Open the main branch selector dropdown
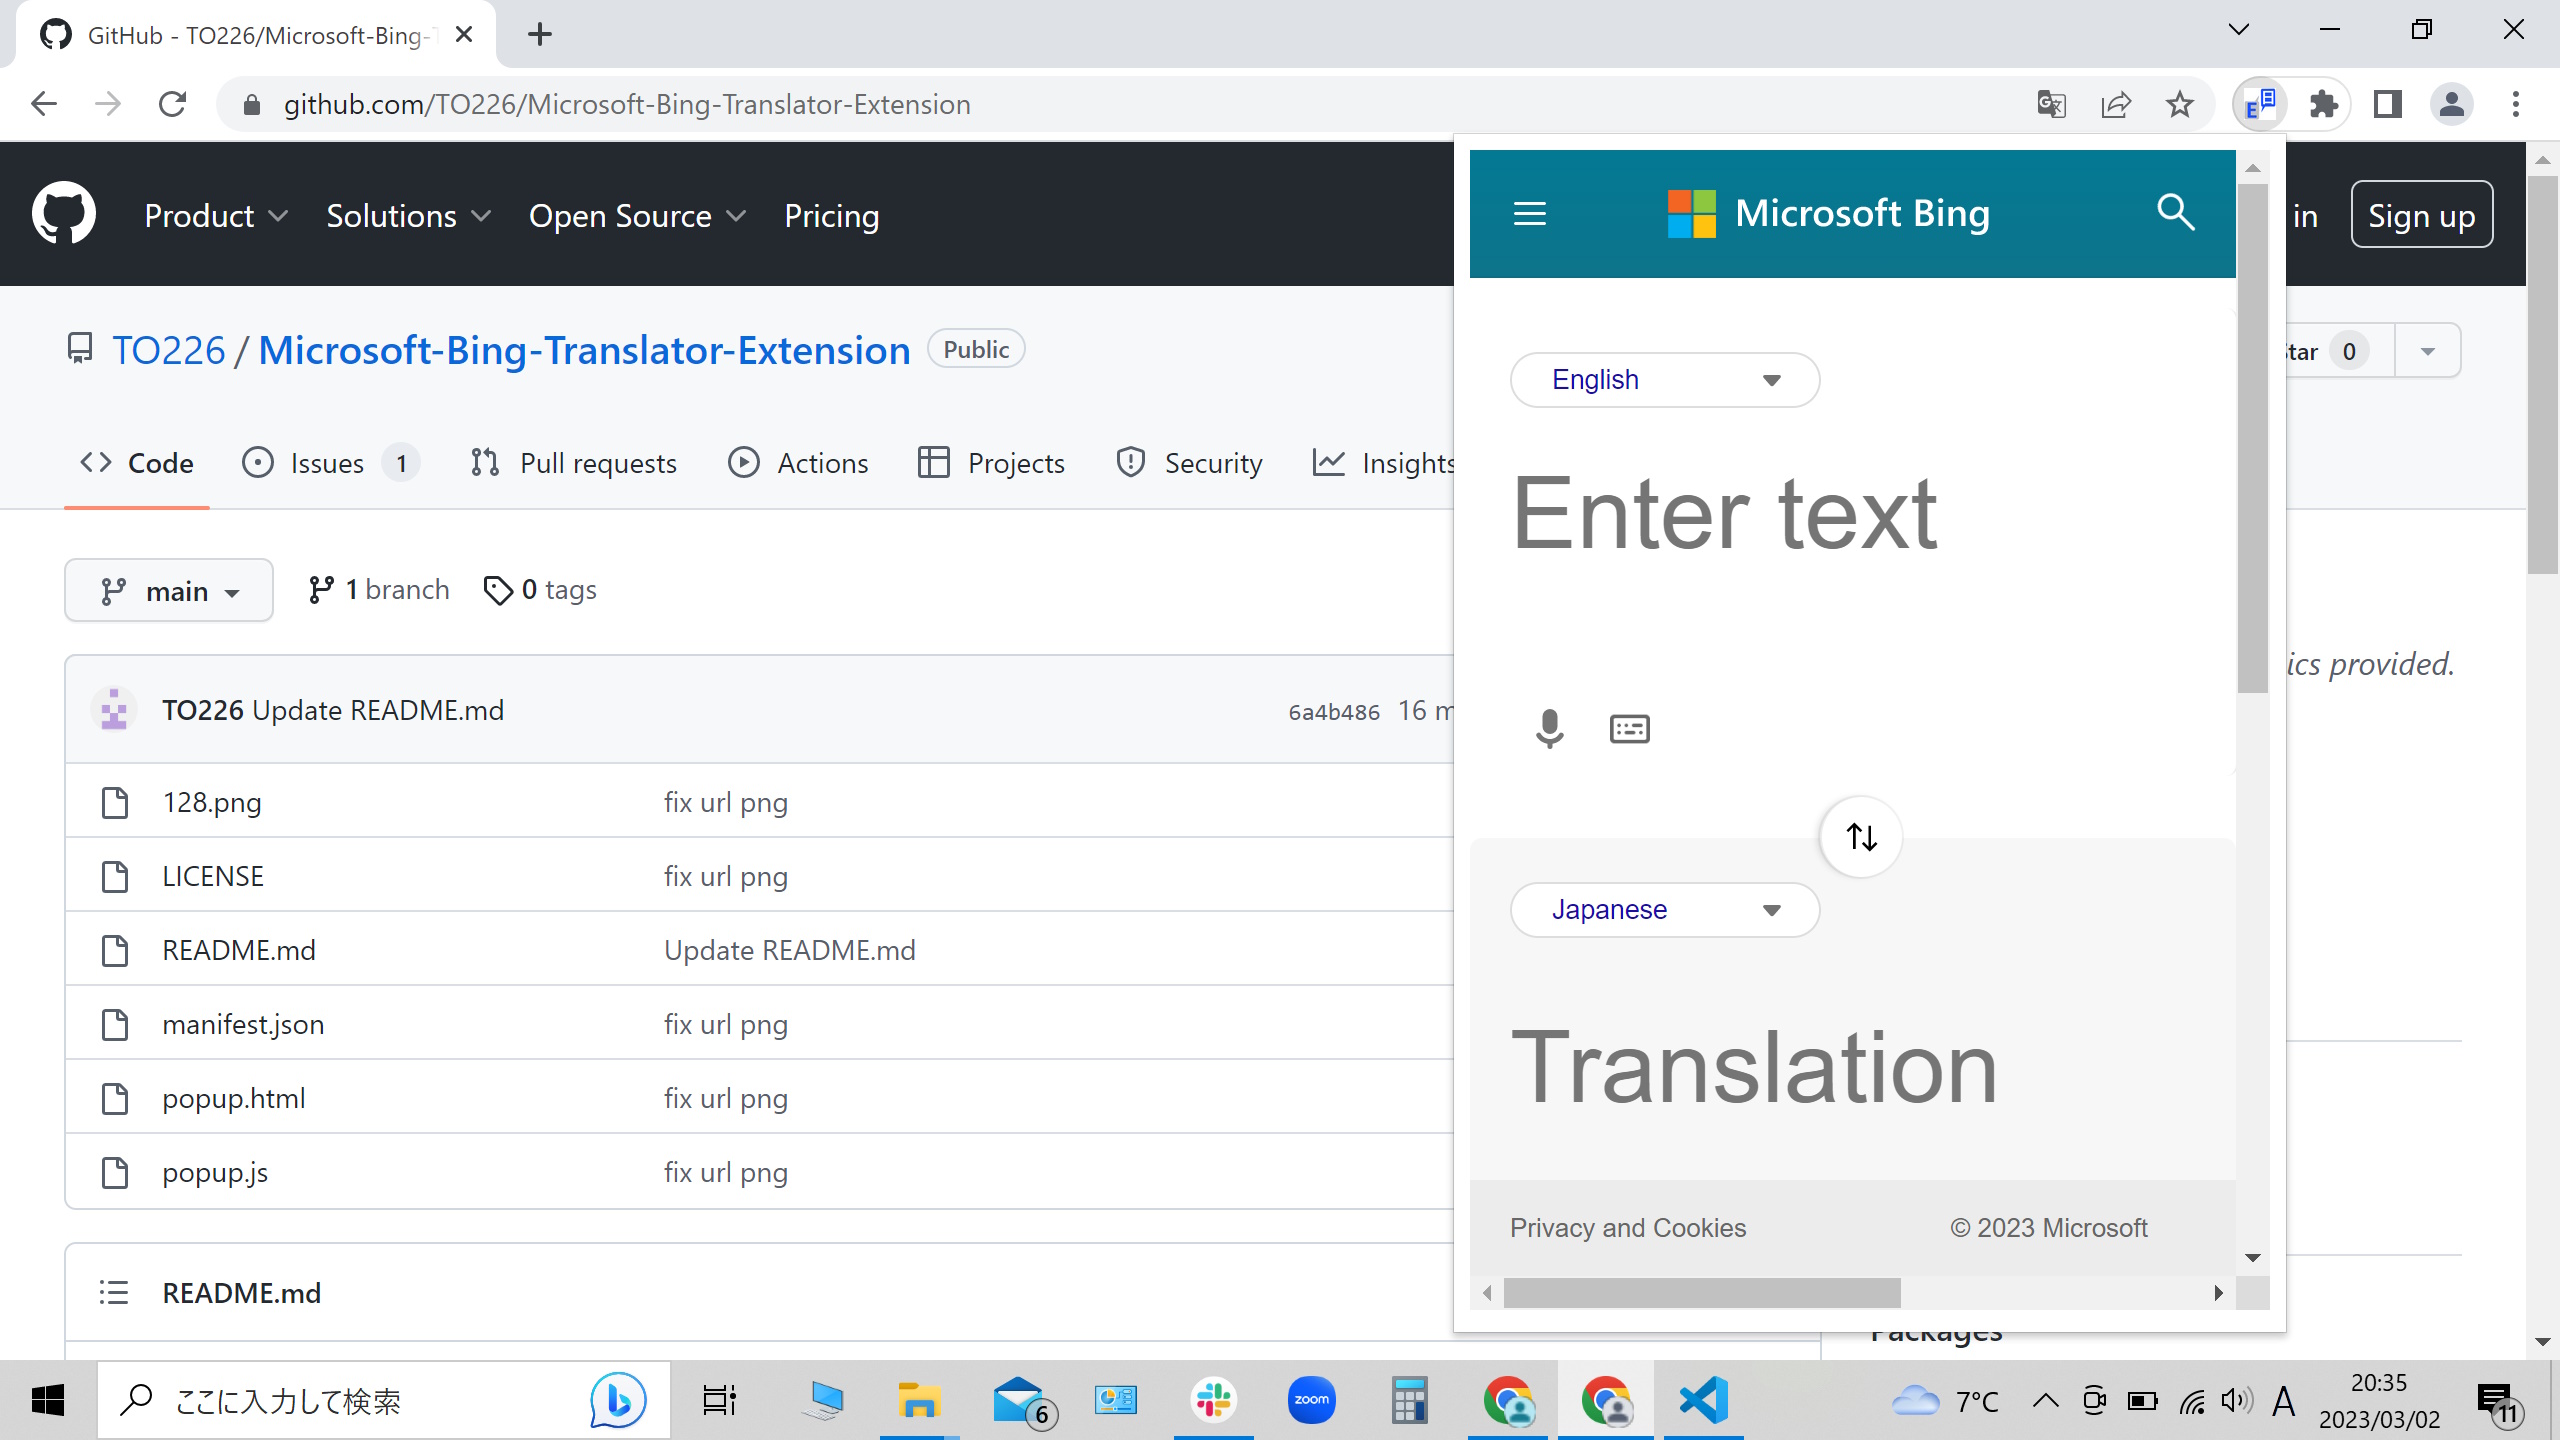The height and width of the screenshot is (1440, 2560). pyautogui.click(x=169, y=591)
